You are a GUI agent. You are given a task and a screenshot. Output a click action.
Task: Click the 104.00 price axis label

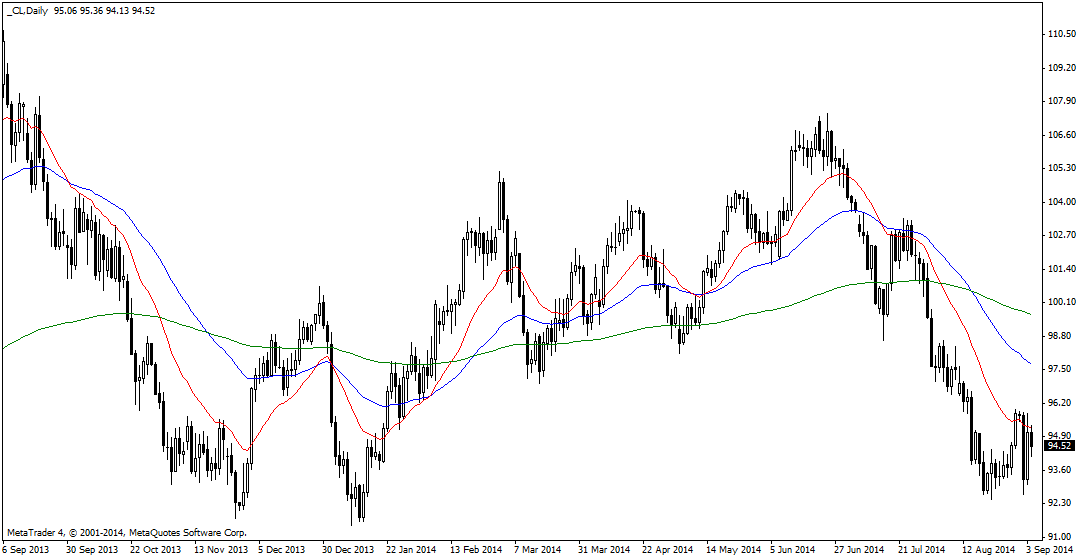[1061, 201]
